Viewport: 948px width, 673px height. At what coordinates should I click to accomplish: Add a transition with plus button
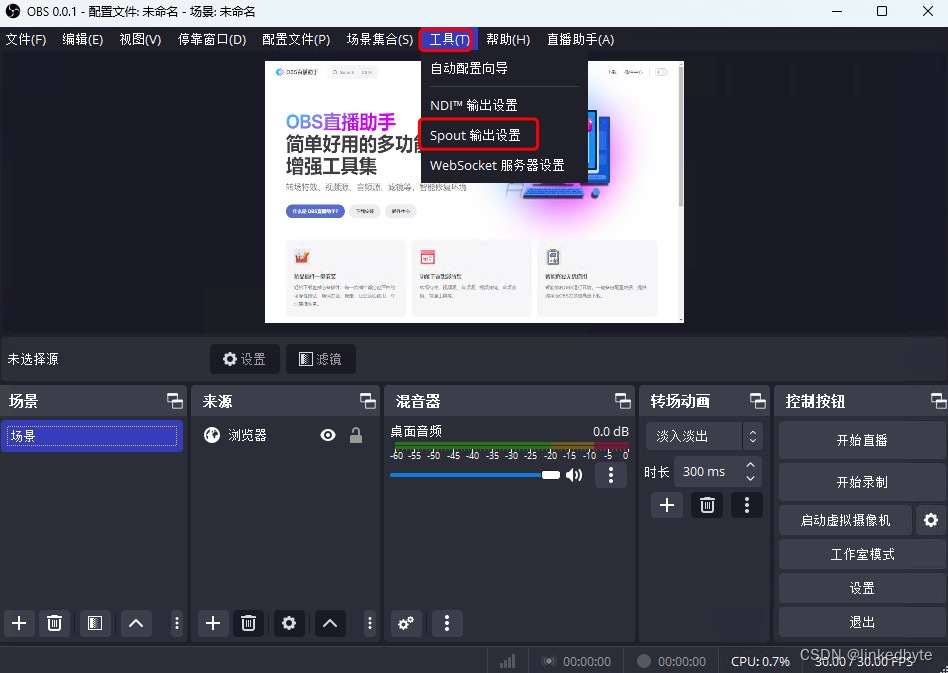click(x=667, y=506)
